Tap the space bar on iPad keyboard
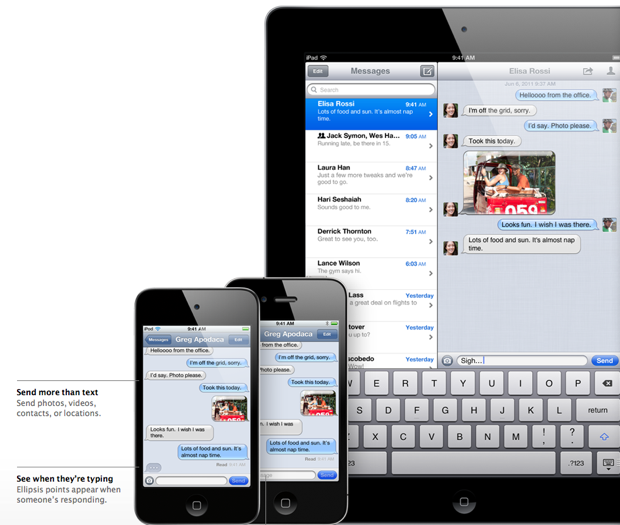This screenshot has width=620, height=525. click(474, 463)
